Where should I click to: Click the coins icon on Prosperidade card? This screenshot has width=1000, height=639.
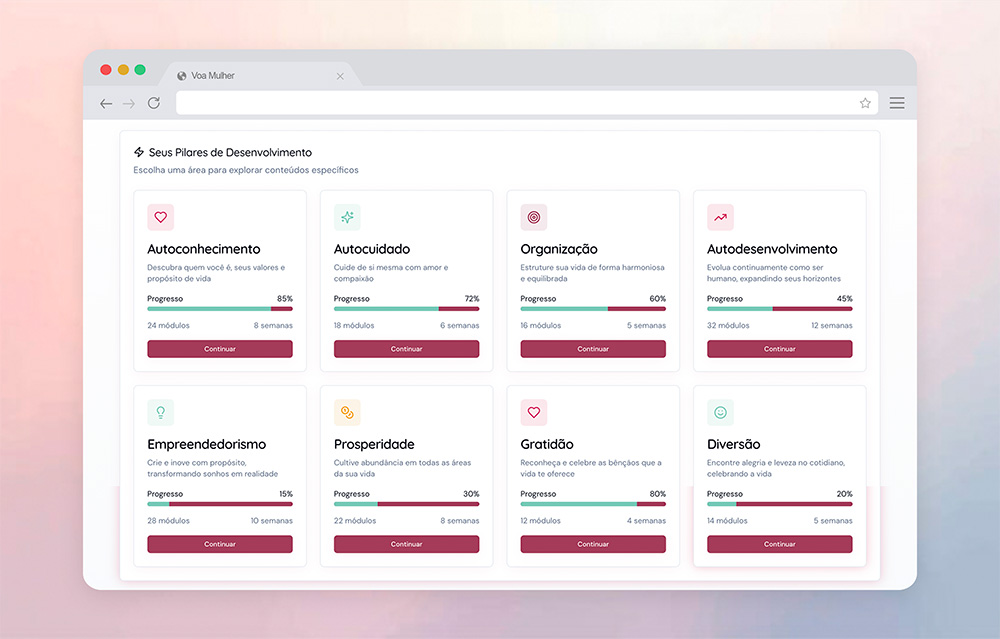tap(347, 412)
